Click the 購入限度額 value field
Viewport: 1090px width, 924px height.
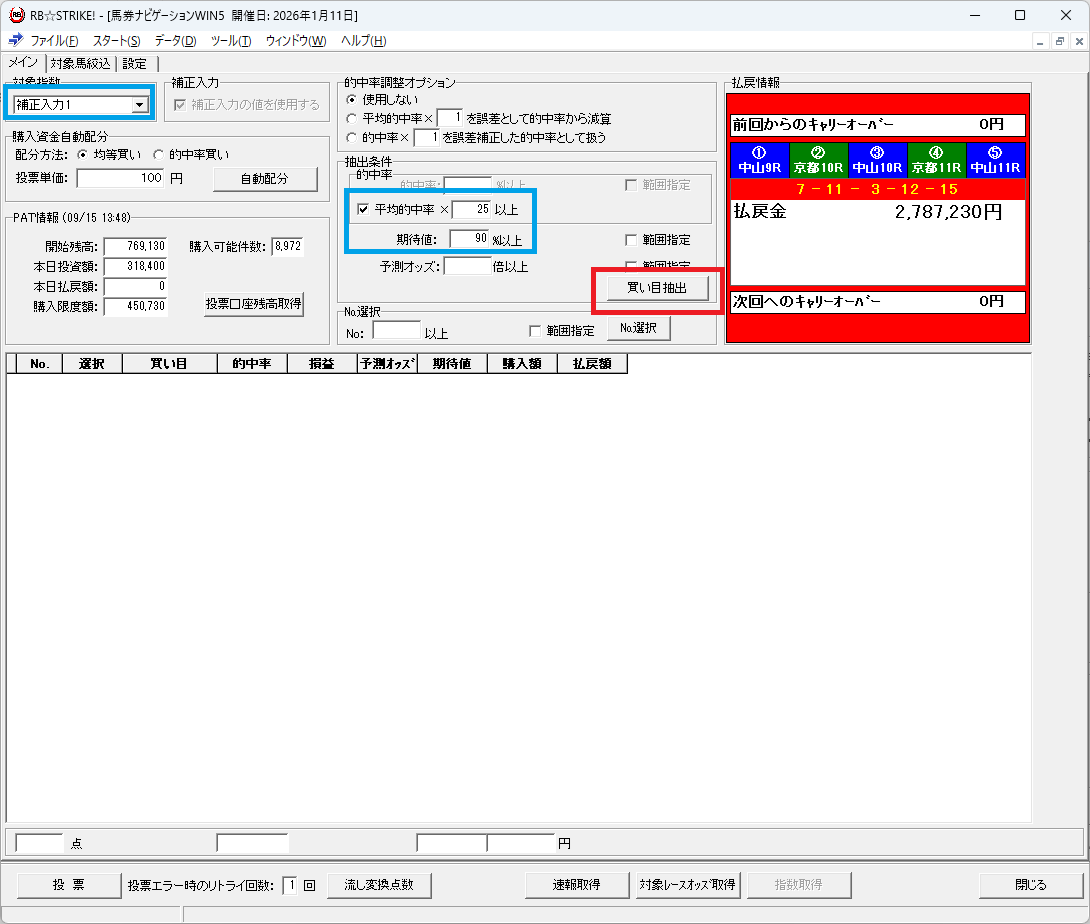136,307
